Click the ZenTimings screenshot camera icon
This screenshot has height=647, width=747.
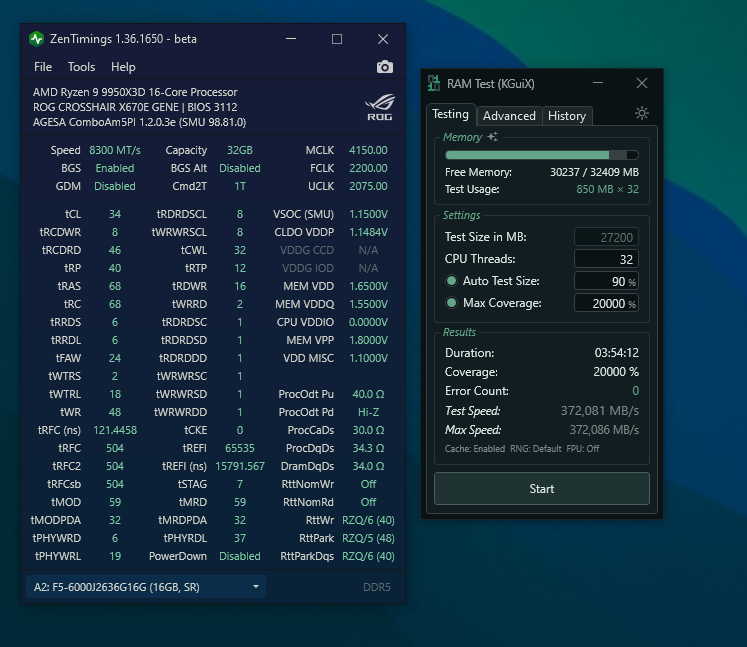coord(385,67)
